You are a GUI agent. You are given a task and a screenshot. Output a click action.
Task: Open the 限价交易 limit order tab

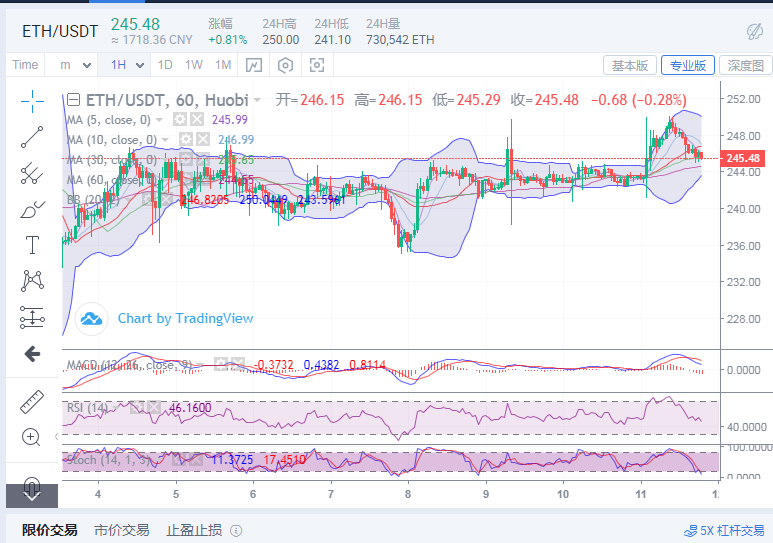[50, 530]
